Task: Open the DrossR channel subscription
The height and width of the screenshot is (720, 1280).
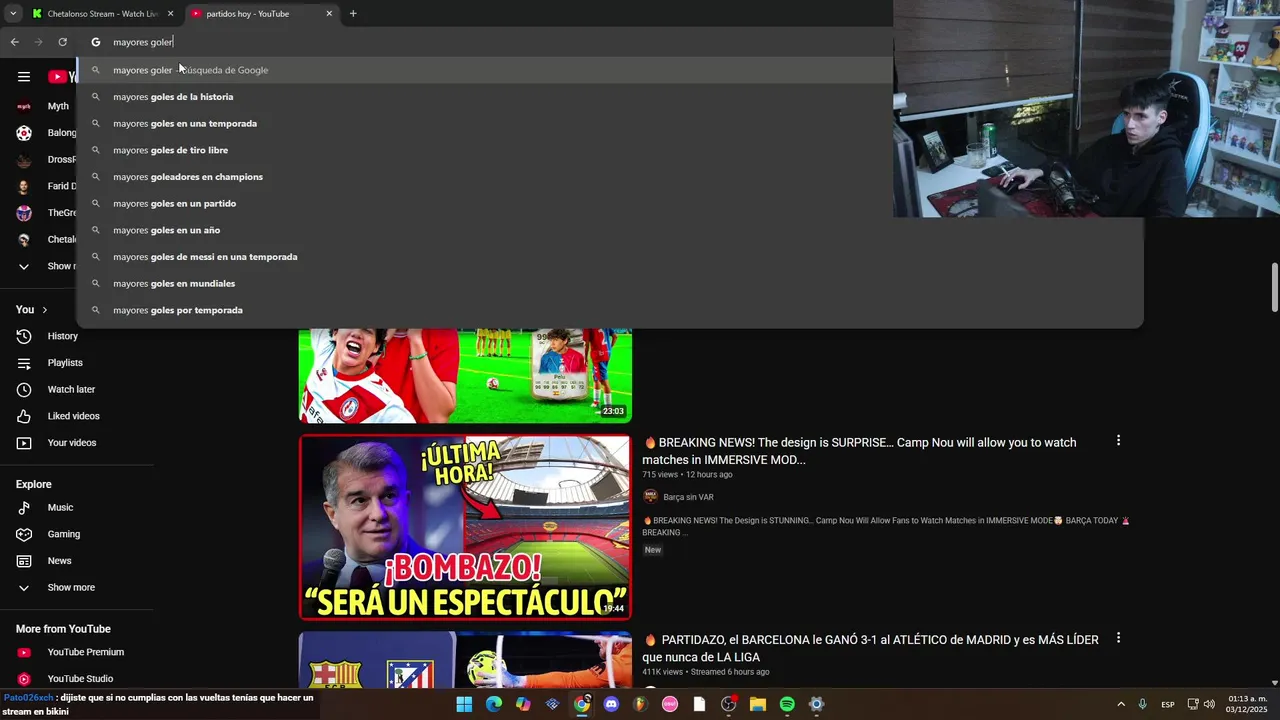Action: pos(45,160)
